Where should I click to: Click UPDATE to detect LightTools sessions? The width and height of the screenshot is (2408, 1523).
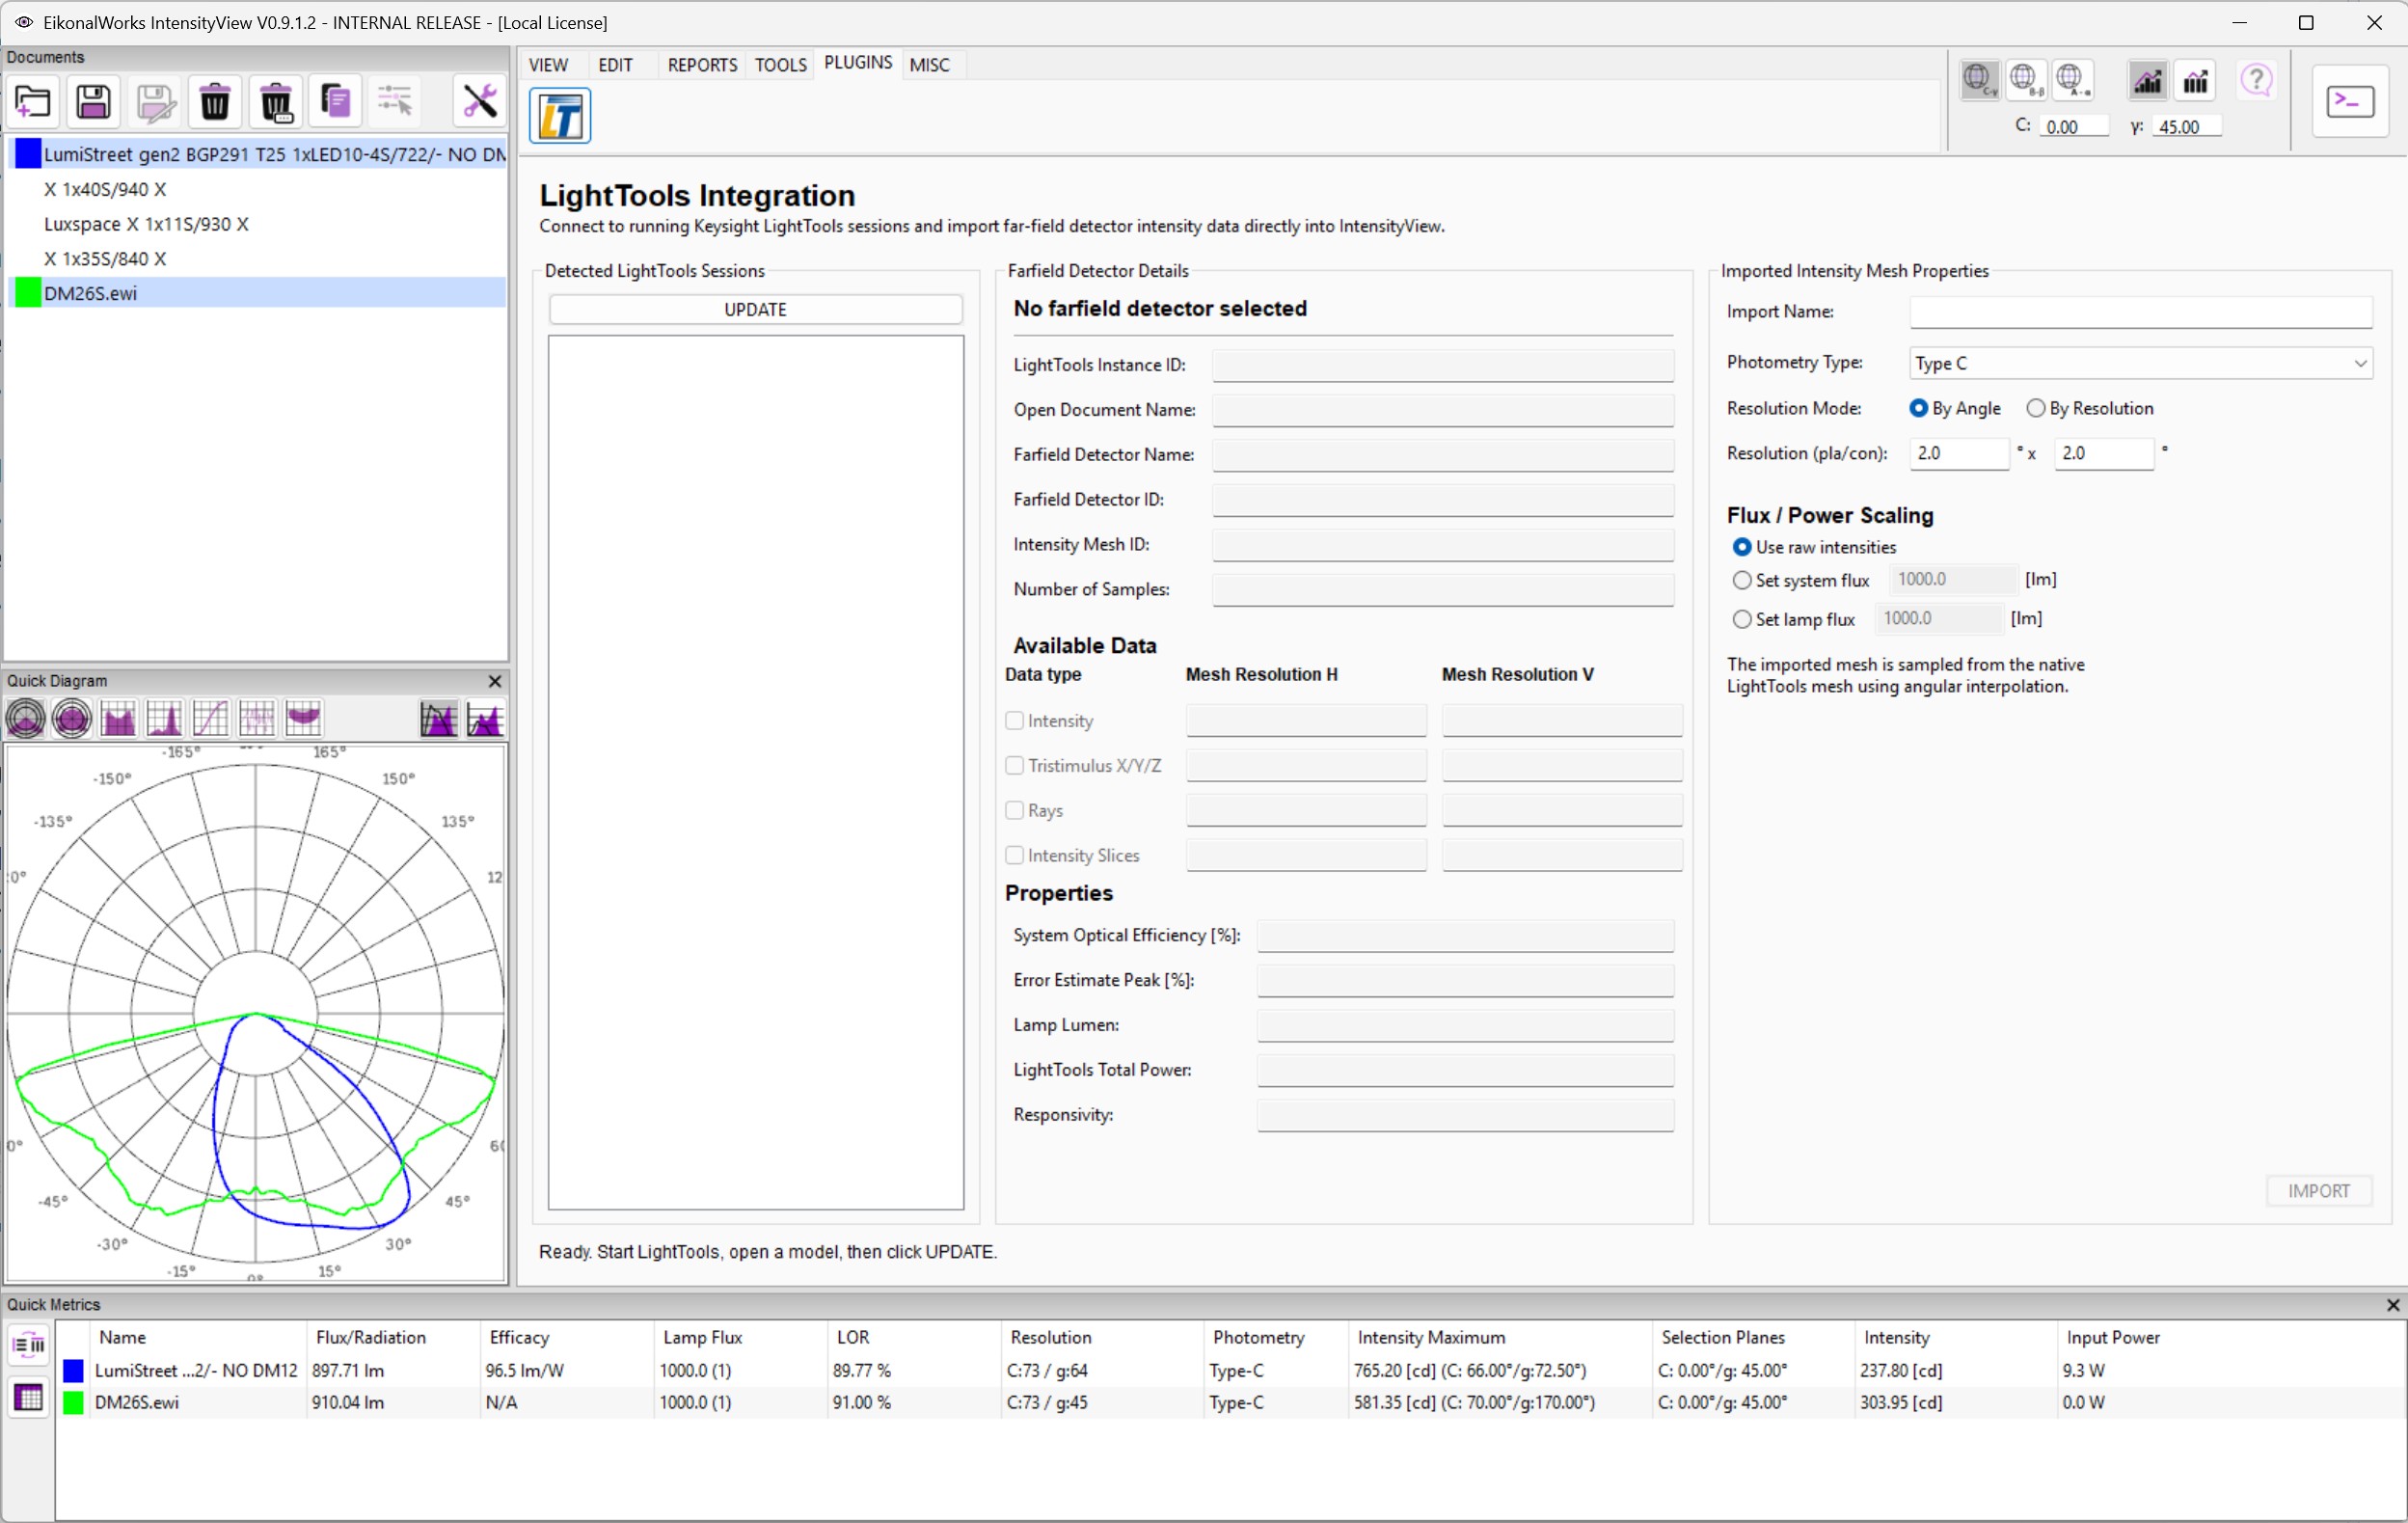pos(755,310)
